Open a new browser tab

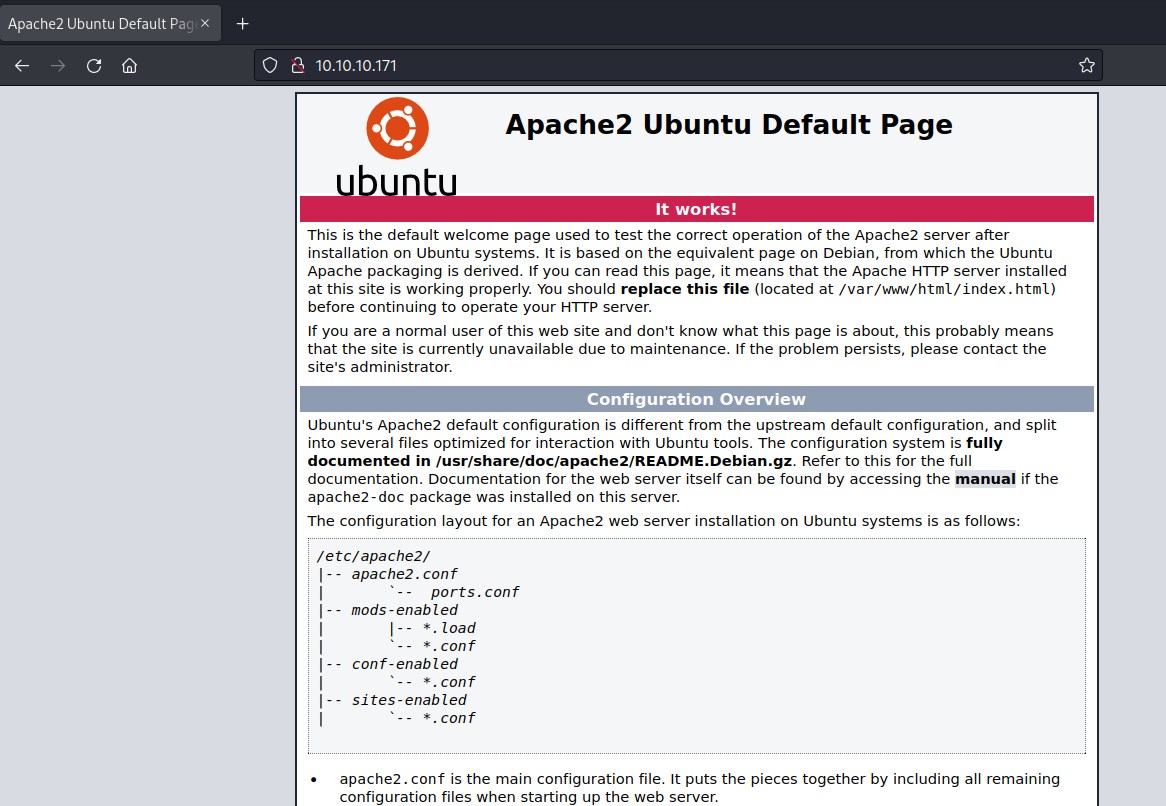tap(242, 23)
